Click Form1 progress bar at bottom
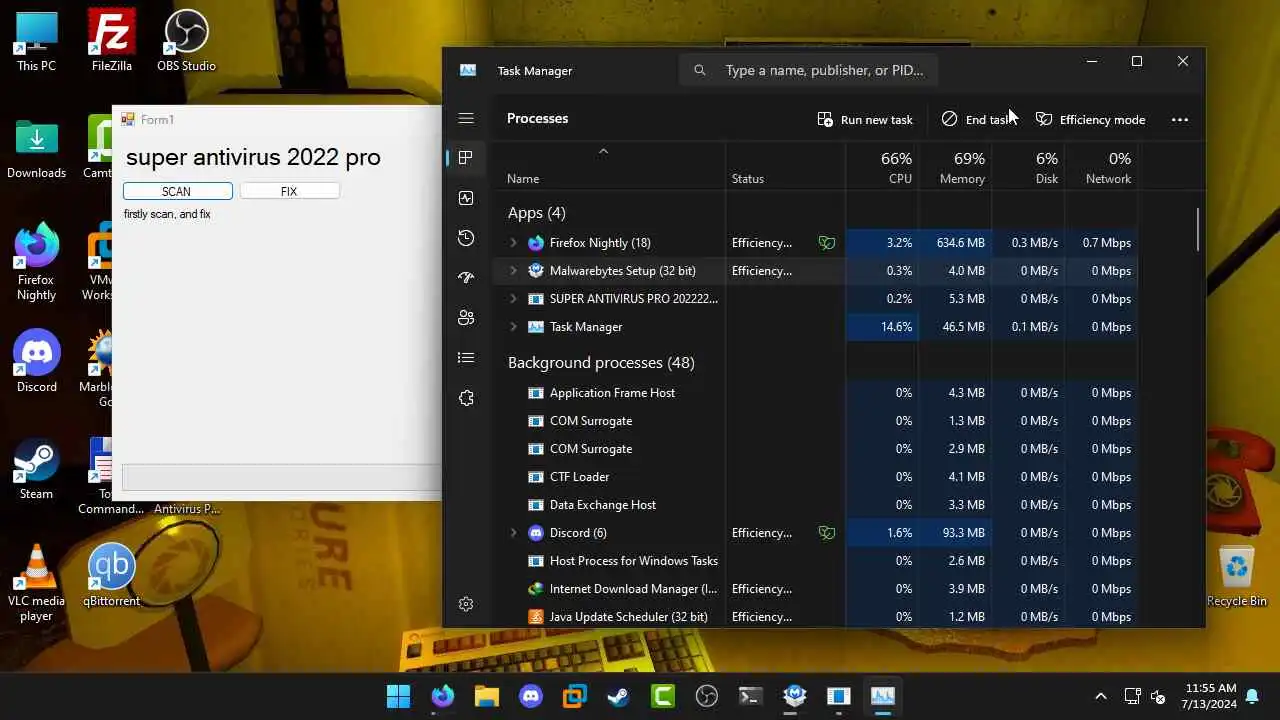Image resolution: width=1280 pixels, height=720 pixels. (281, 477)
